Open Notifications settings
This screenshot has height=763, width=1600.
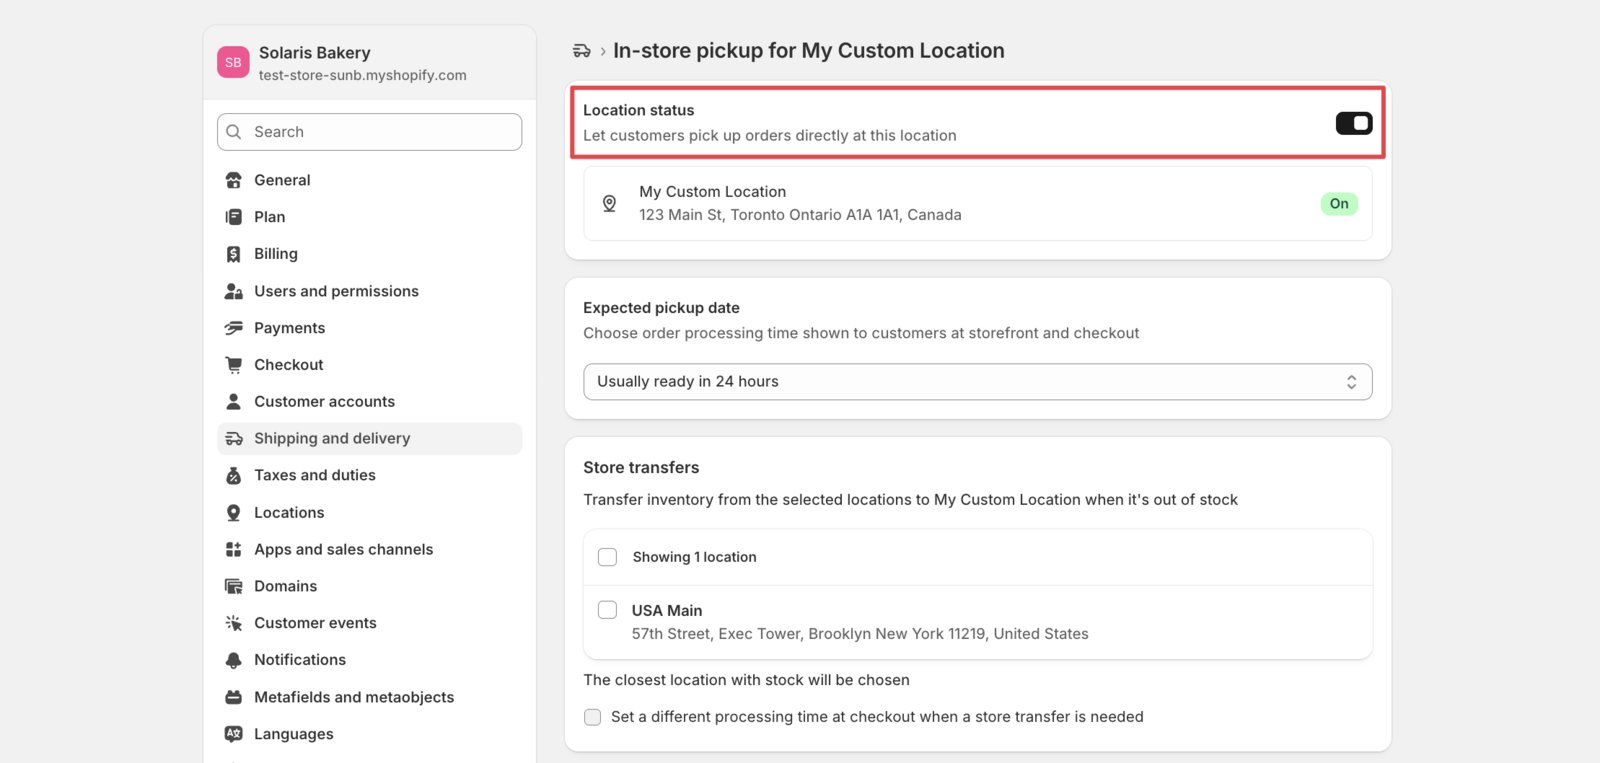(369, 660)
